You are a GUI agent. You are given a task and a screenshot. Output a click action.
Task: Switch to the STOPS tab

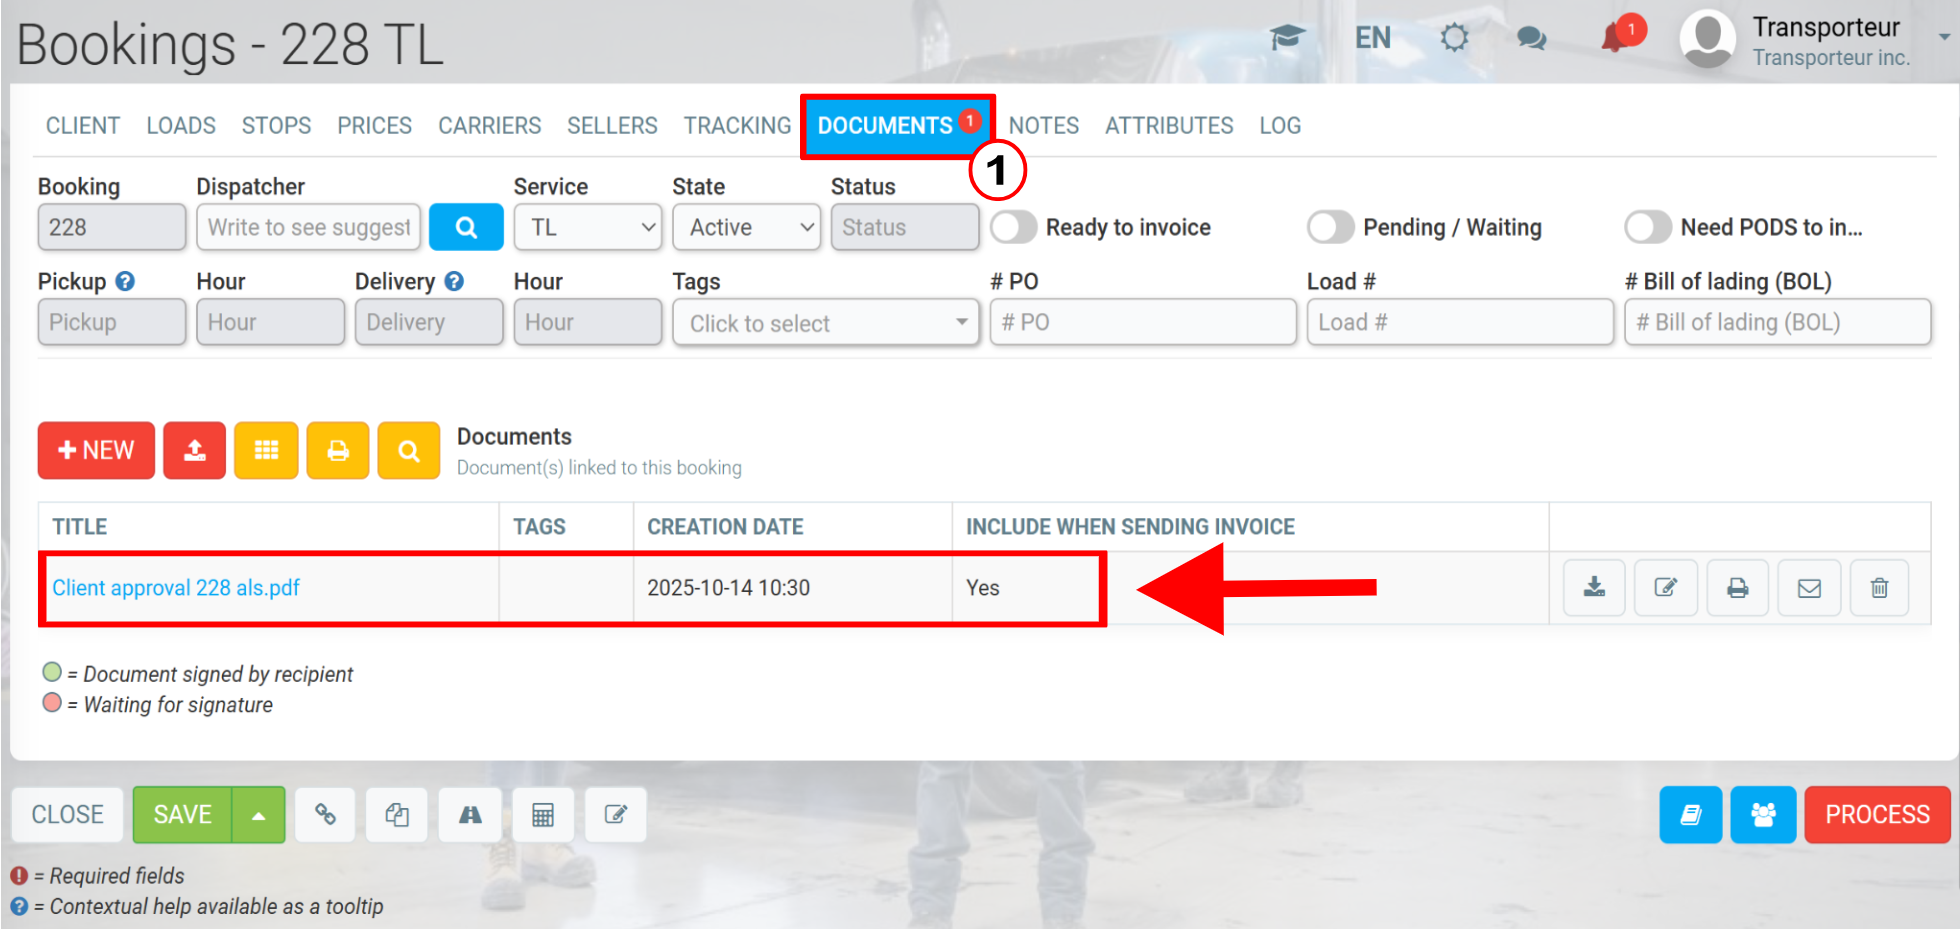pyautogui.click(x=276, y=126)
